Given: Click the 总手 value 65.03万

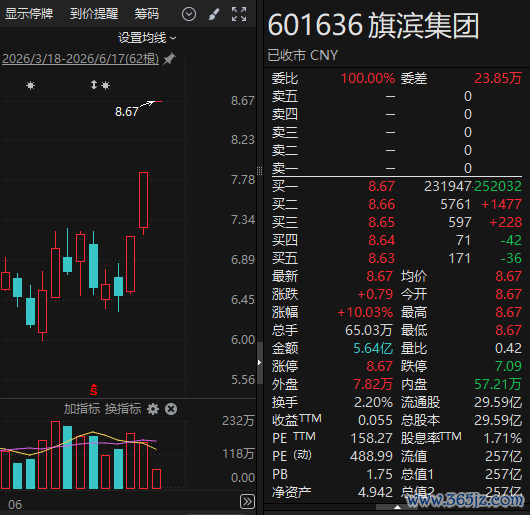Looking at the screenshot, I should point(369,330).
